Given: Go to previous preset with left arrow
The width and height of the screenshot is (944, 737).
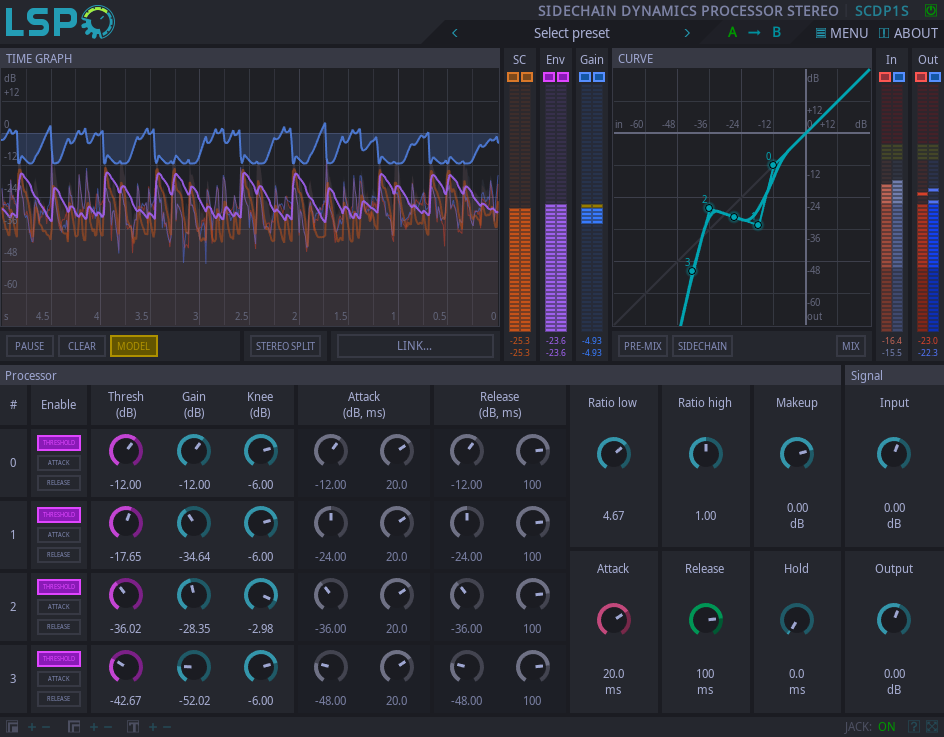Looking at the screenshot, I should 455,33.
